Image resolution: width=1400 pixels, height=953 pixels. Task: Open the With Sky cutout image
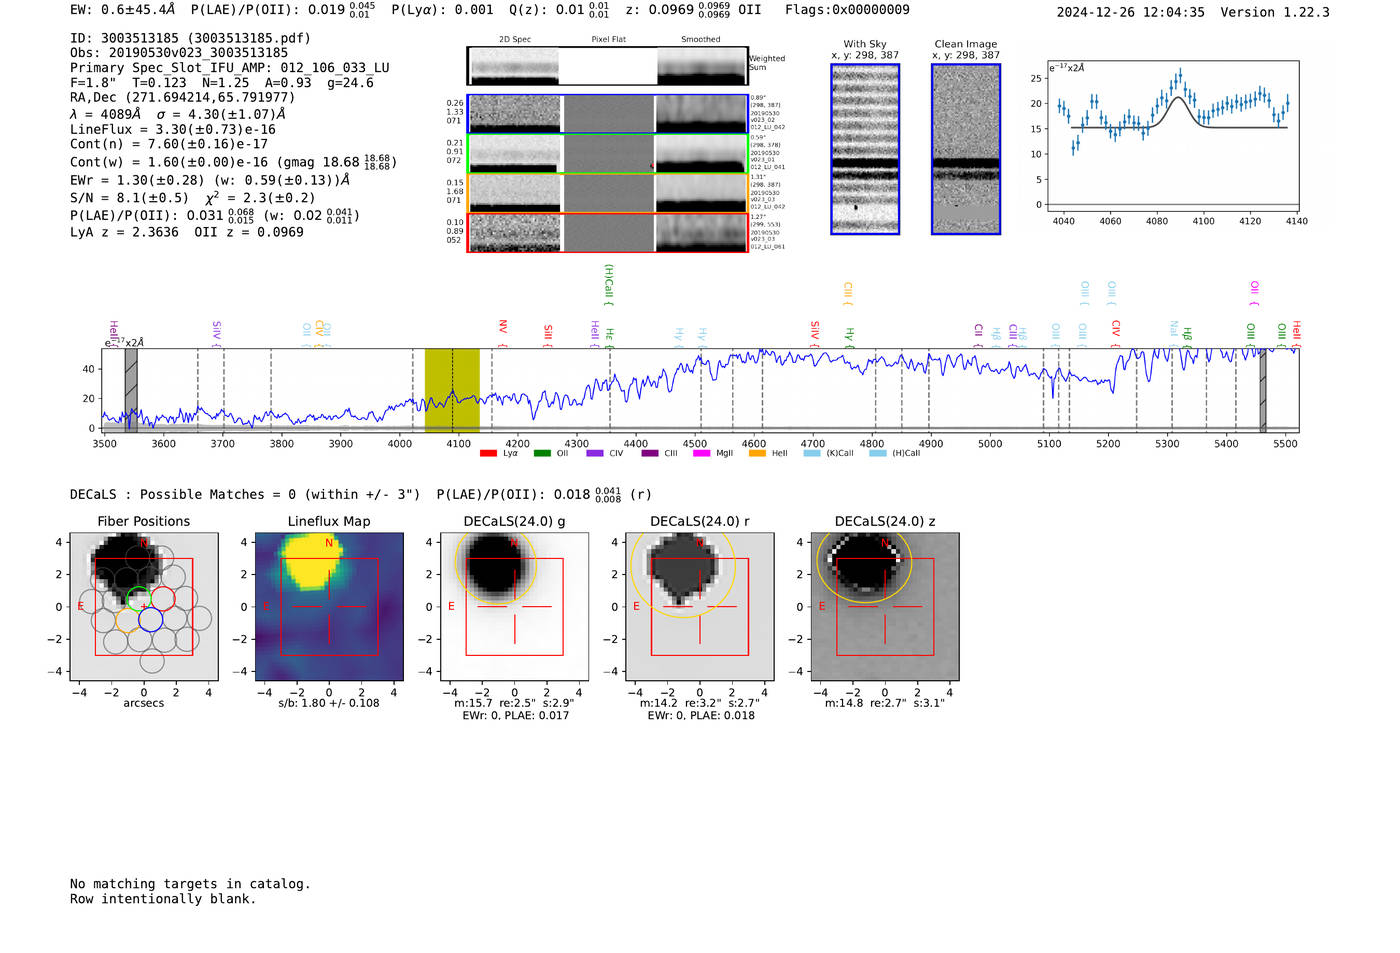click(865, 149)
